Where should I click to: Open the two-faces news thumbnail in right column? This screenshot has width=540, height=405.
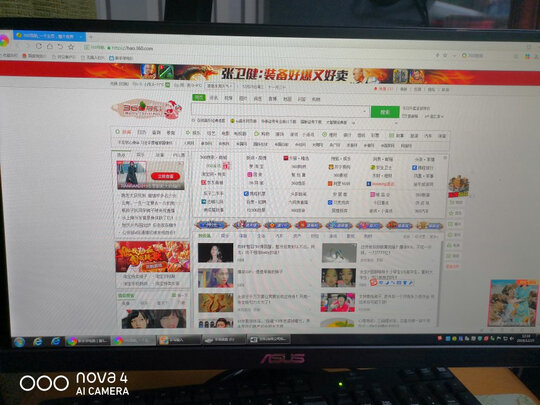point(338,278)
